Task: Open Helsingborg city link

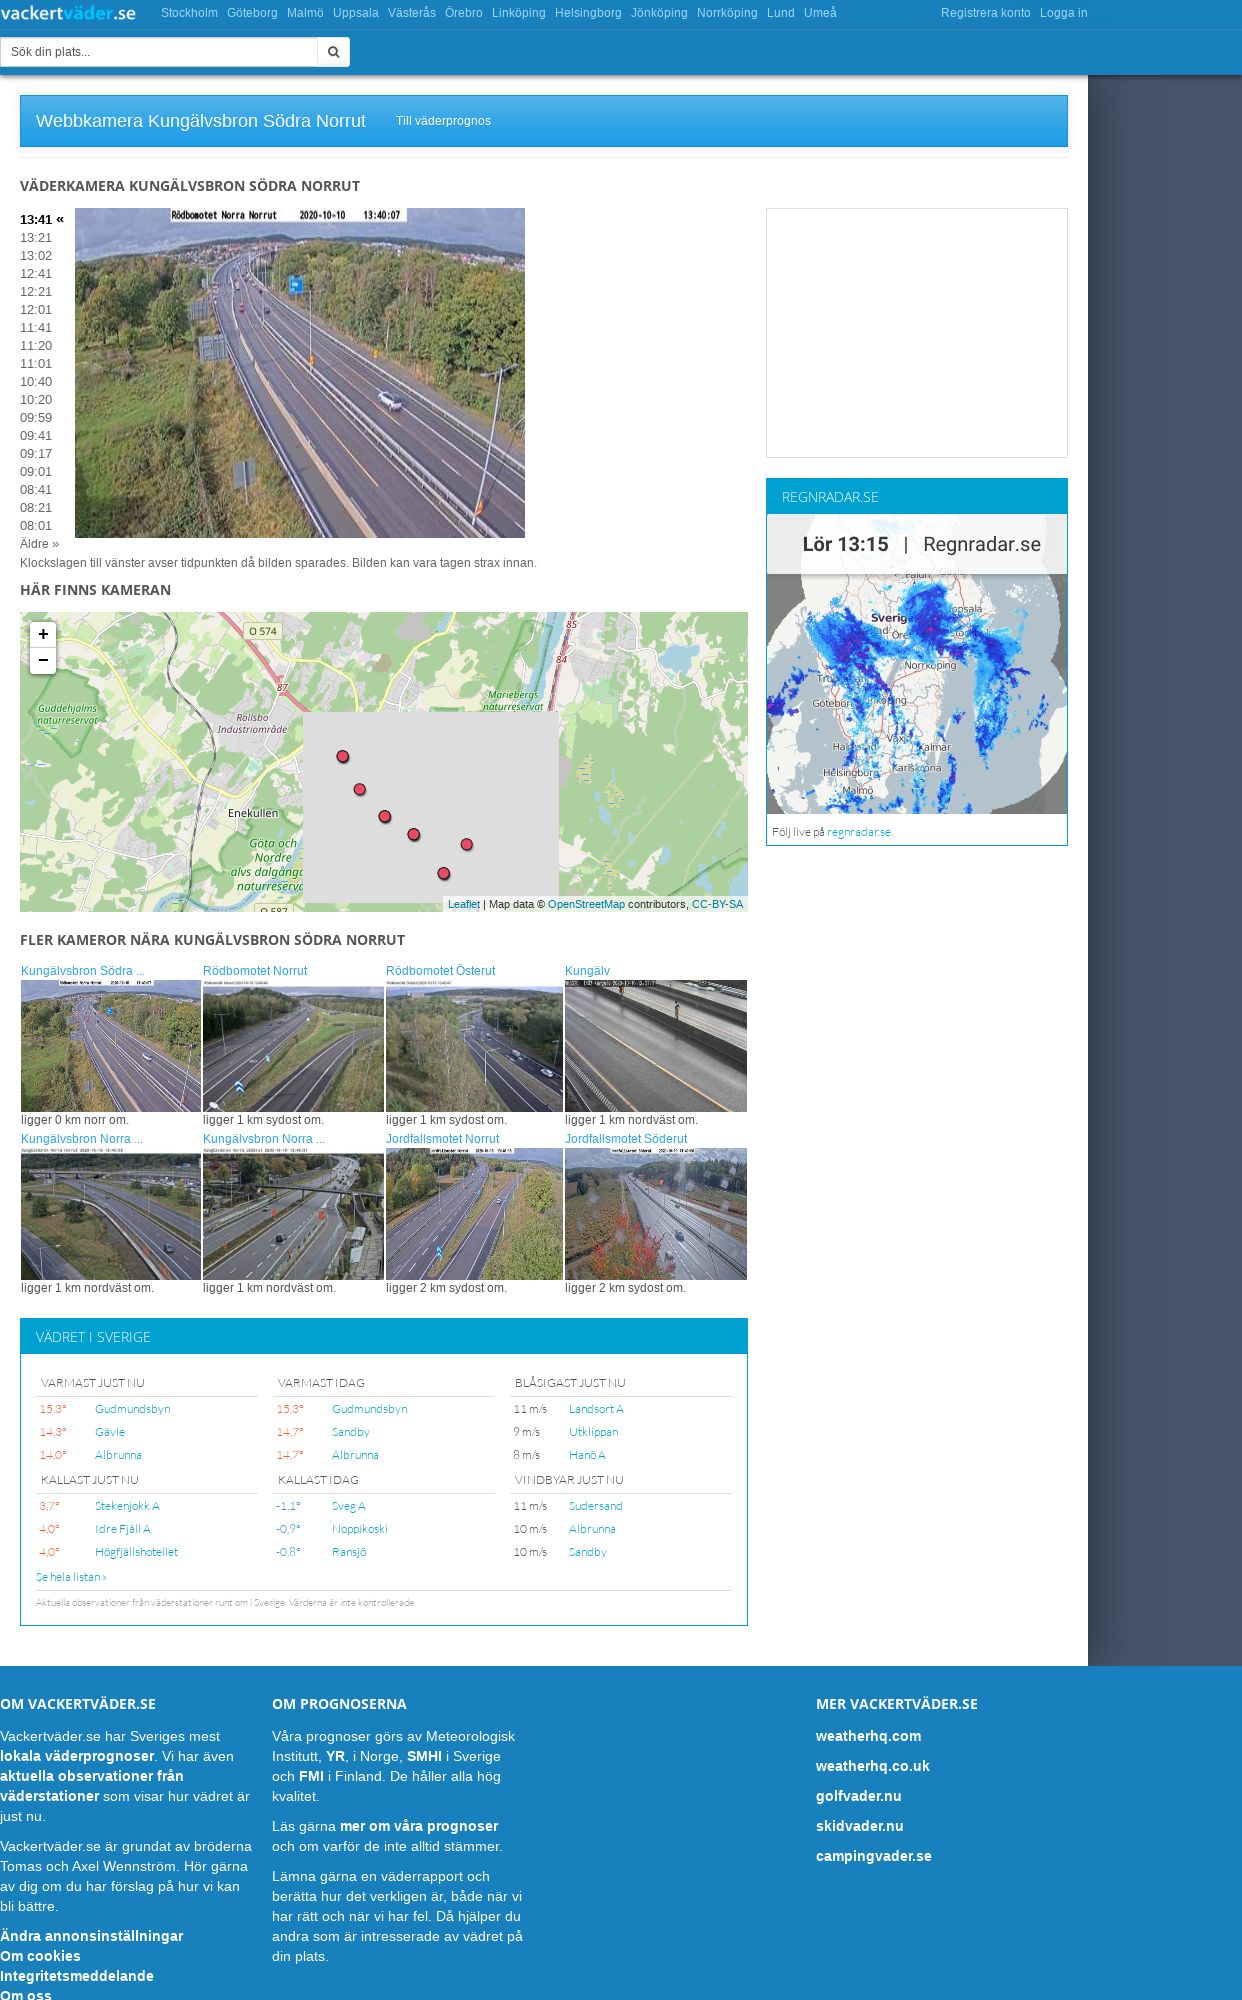Action: pos(588,13)
